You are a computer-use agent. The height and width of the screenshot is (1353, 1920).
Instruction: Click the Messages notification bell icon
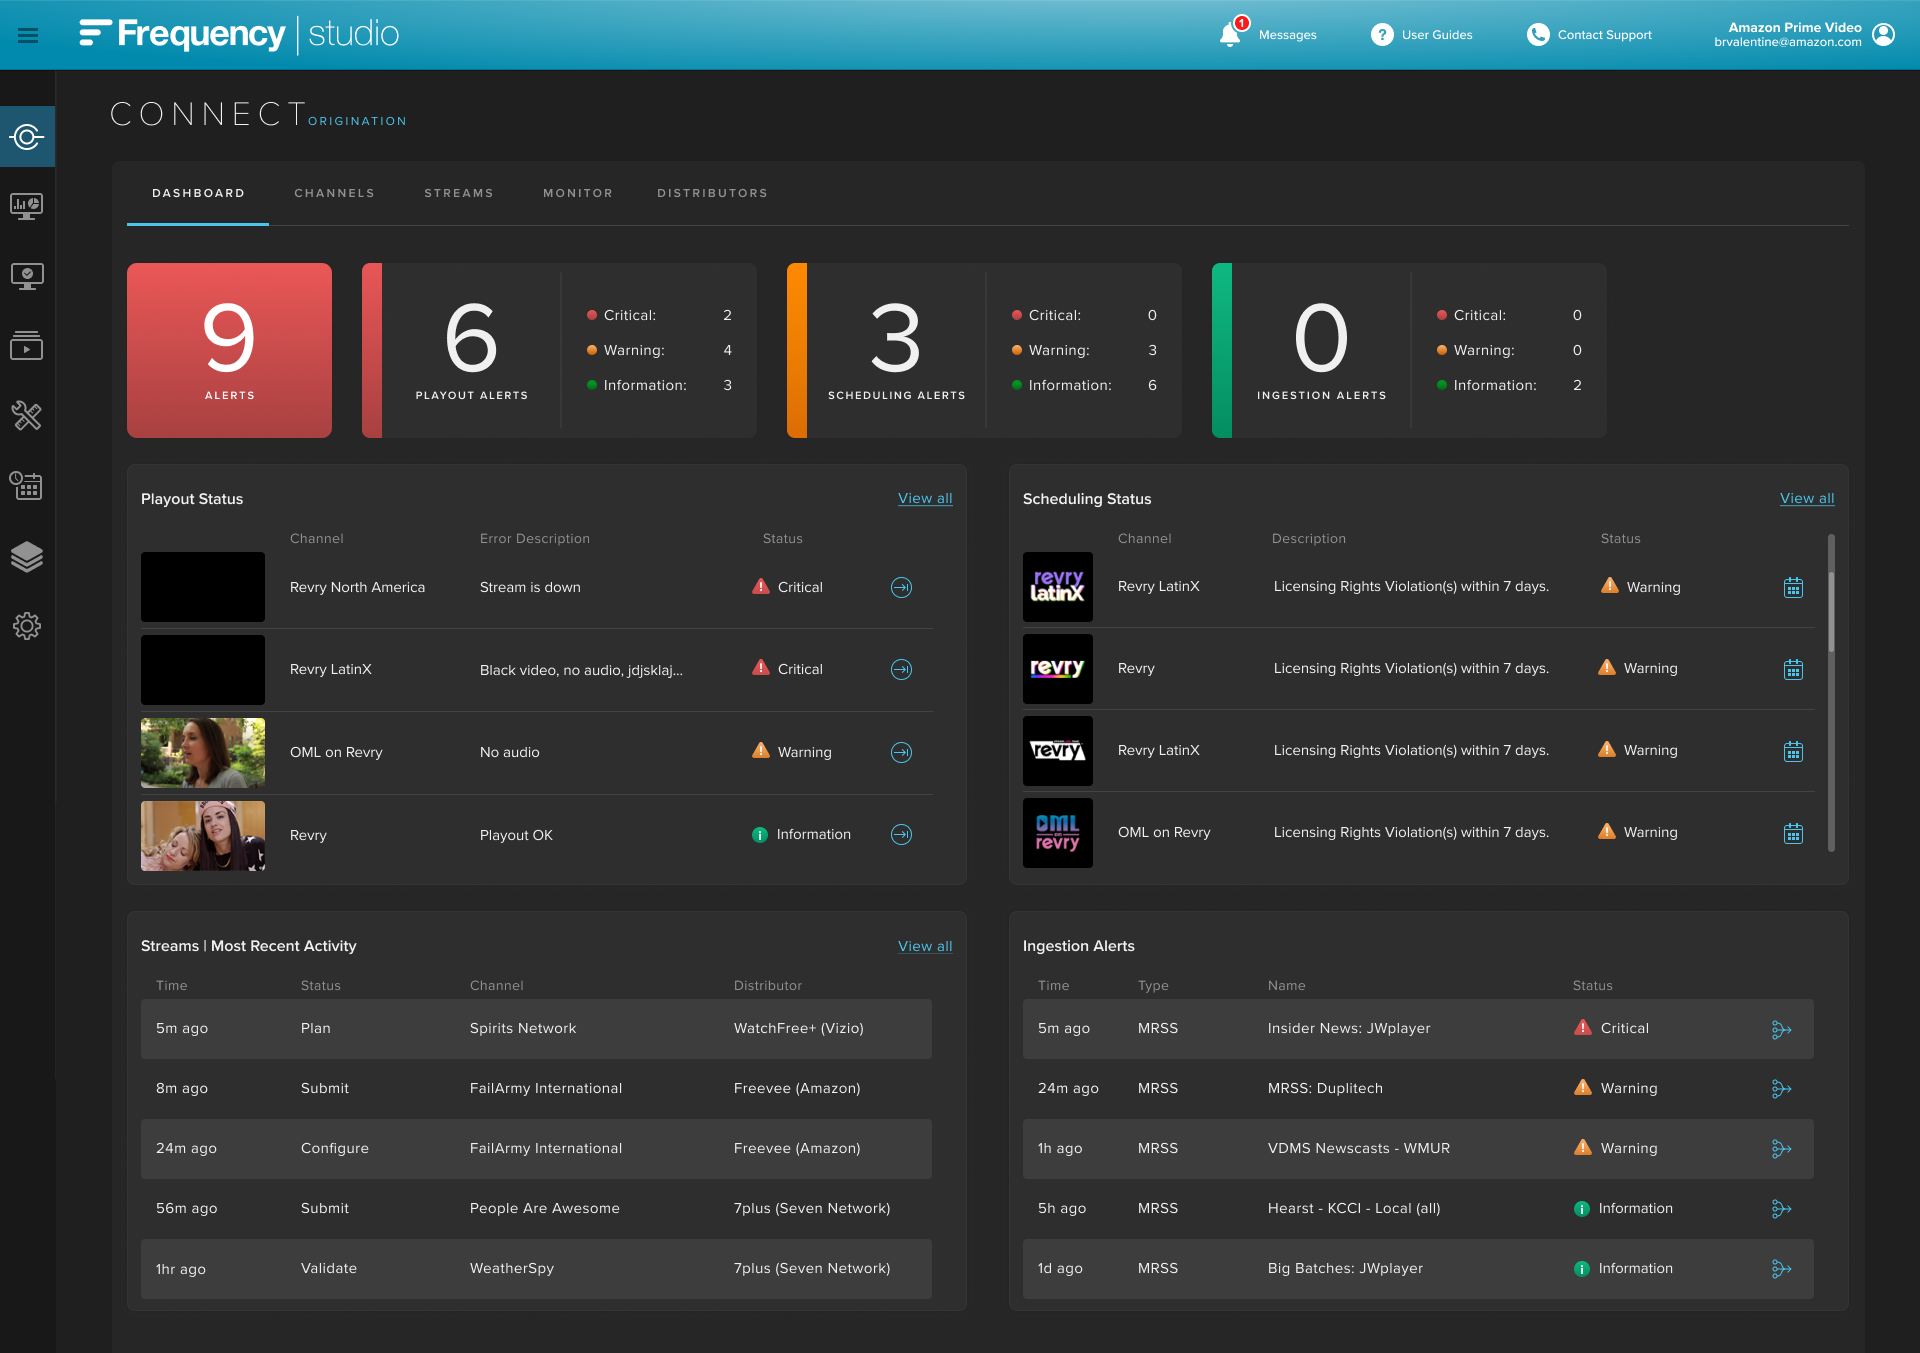point(1230,35)
